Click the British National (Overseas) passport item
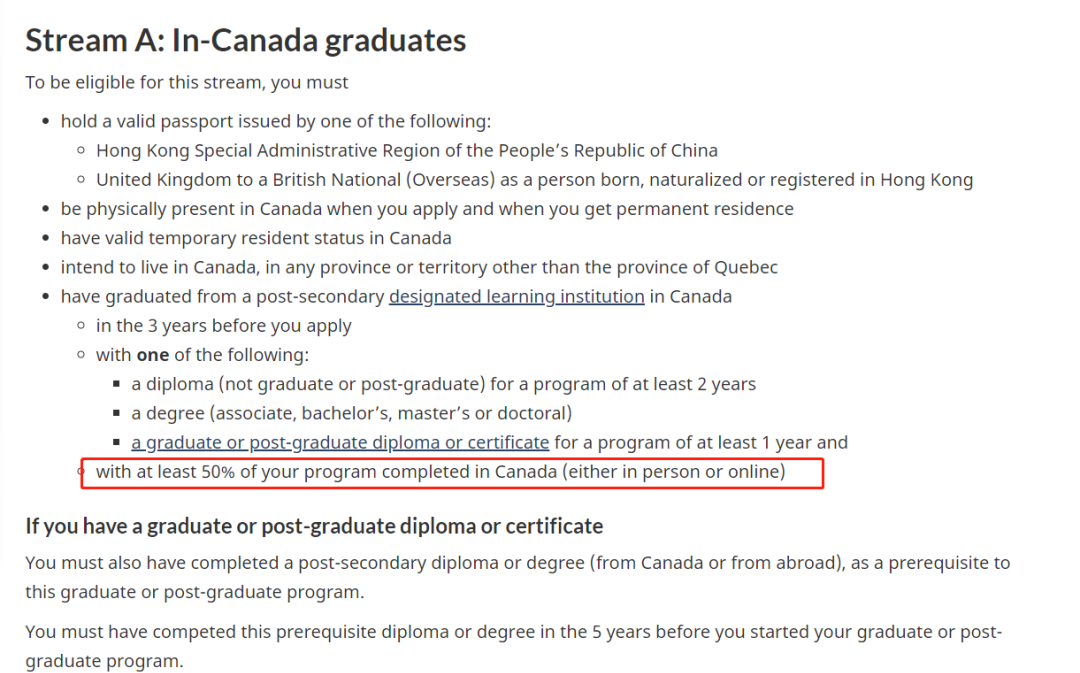Screen dimensions: 1080x673 [534, 180]
